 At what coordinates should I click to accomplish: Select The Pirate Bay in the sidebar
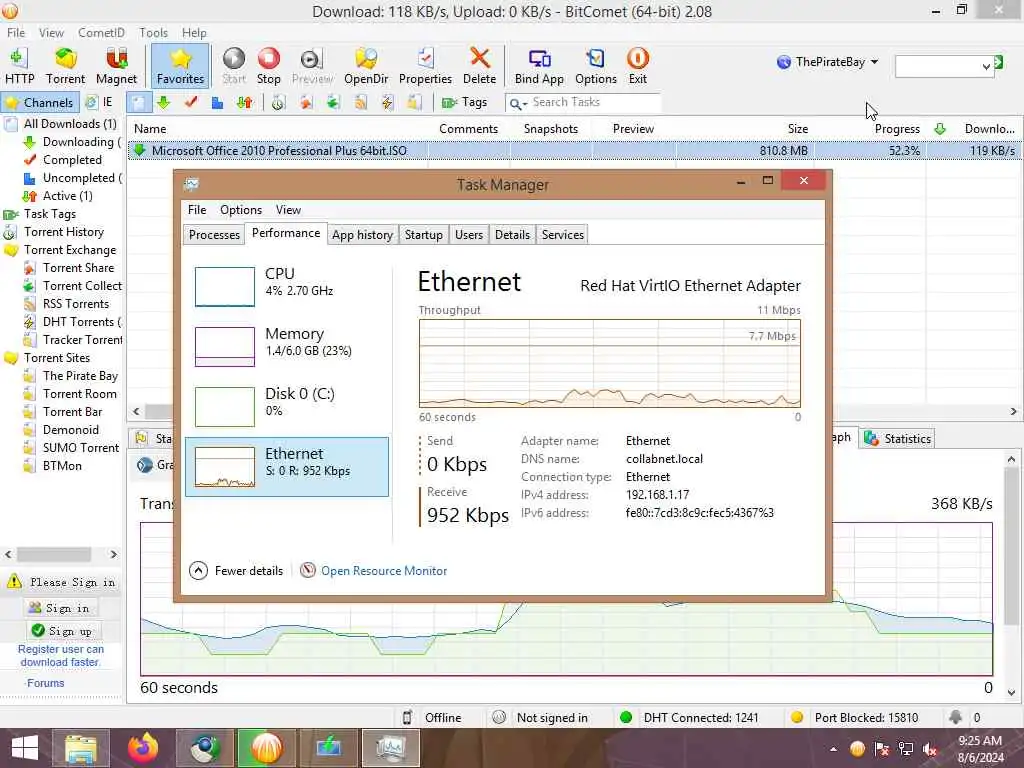click(80, 376)
